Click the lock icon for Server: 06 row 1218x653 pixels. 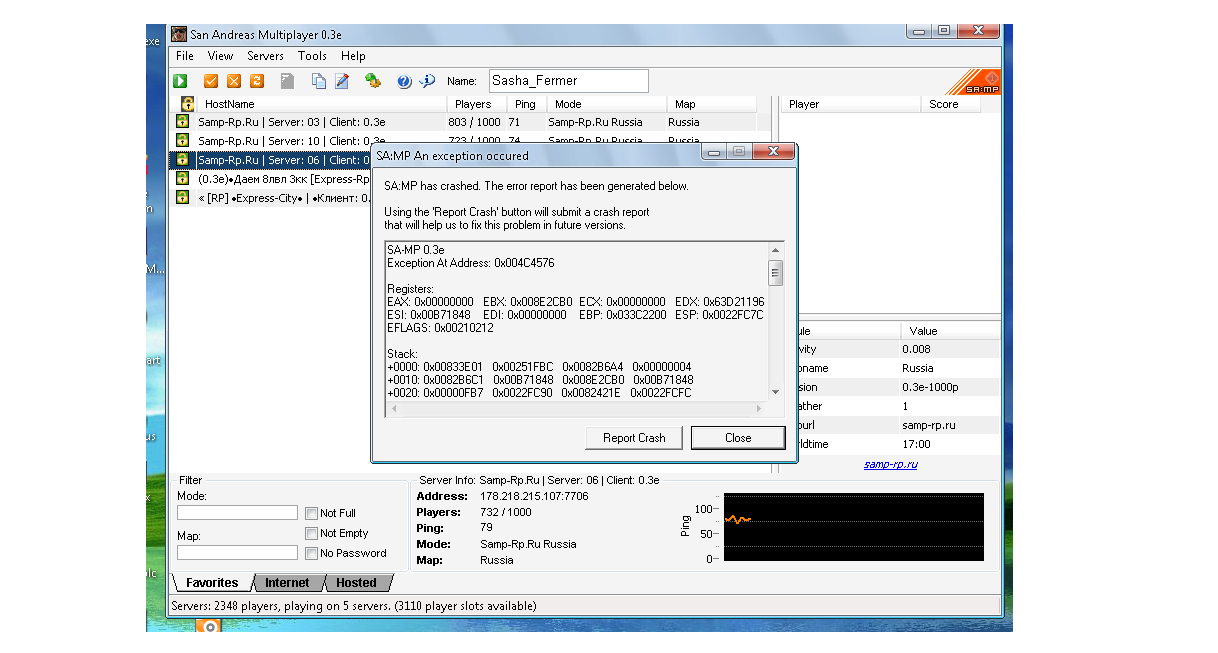click(x=183, y=160)
